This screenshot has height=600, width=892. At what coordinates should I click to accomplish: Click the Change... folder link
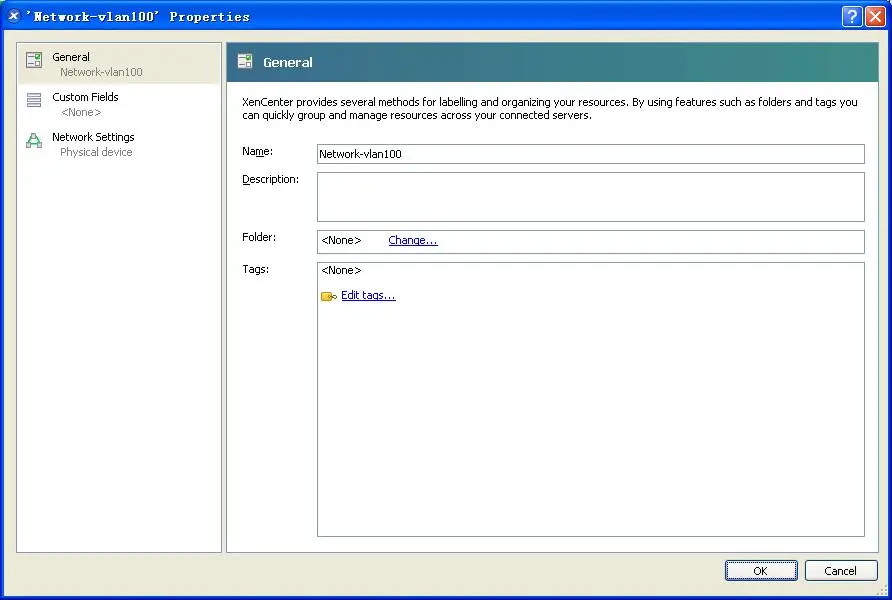(413, 240)
